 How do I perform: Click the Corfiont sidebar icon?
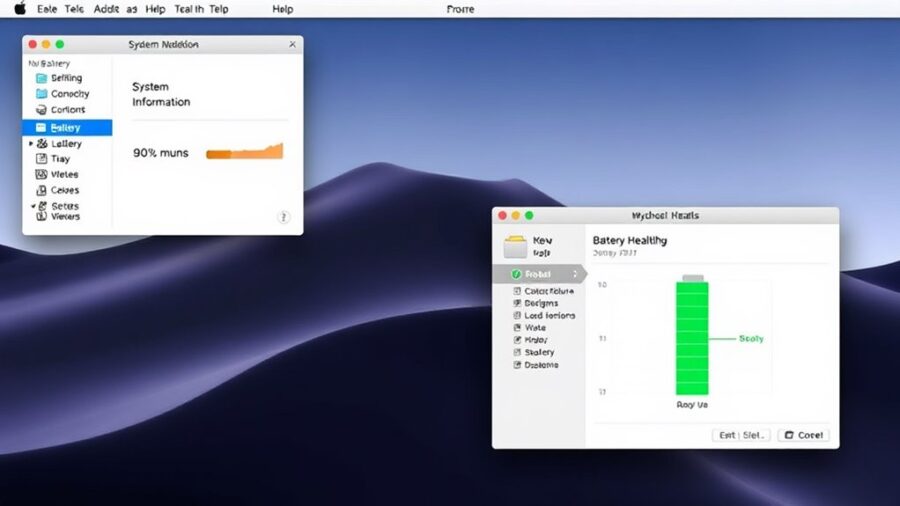(41, 110)
